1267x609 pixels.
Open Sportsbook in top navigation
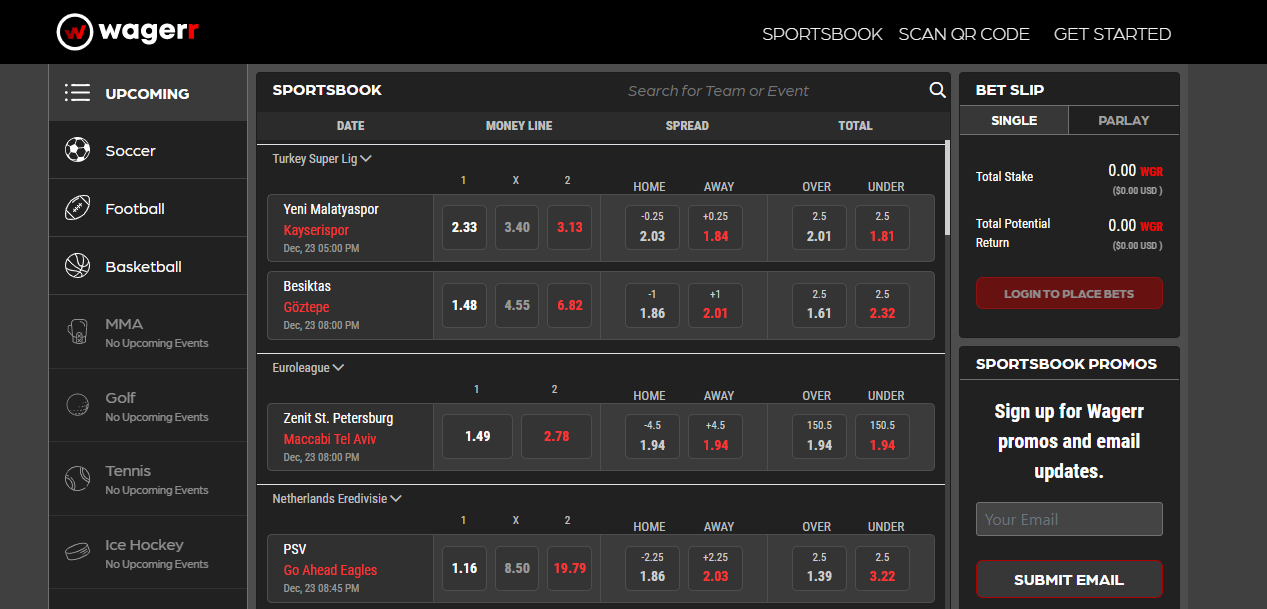(x=822, y=34)
